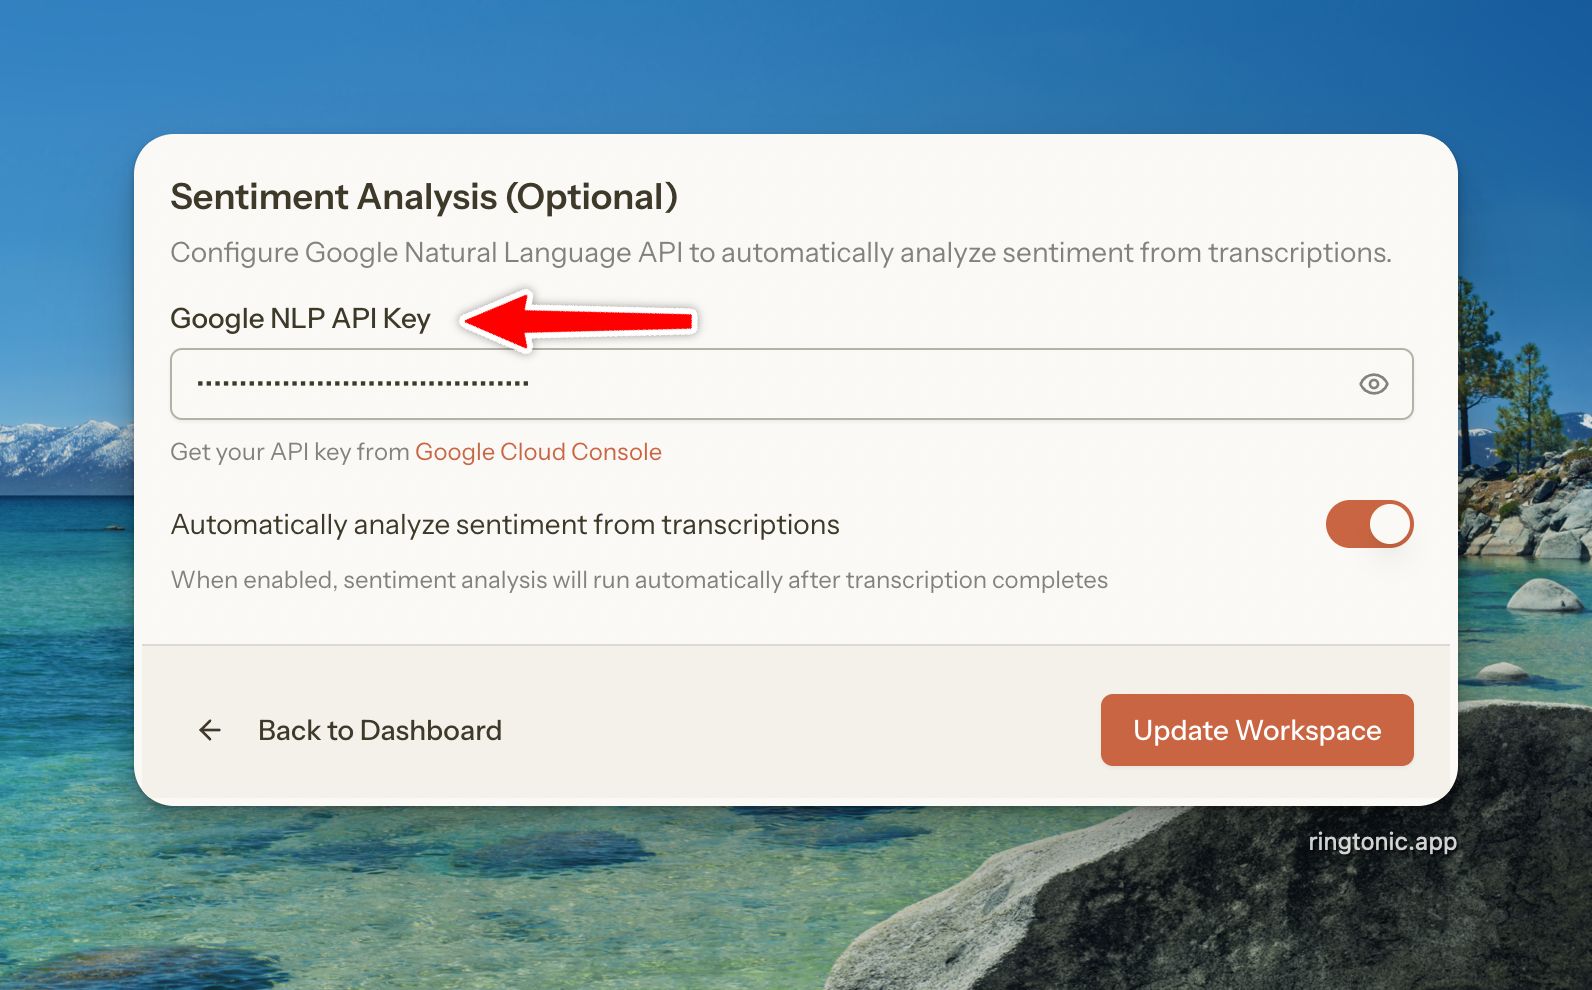Viewport: 1592px width, 990px height.
Task: Click the snowy mountains in the background
Action: (x=62, y=452)
